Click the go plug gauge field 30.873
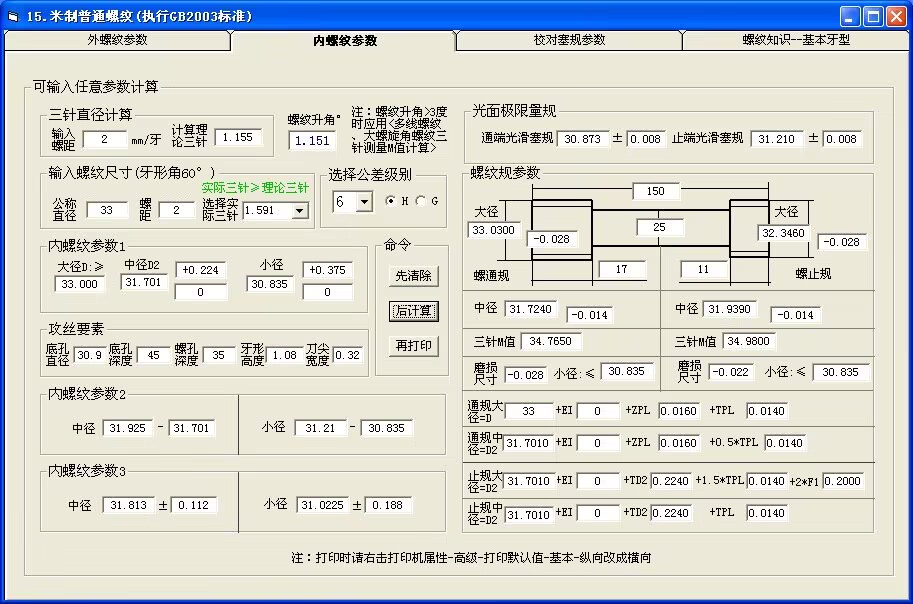913x604 pixels. (x=583, y=139)
